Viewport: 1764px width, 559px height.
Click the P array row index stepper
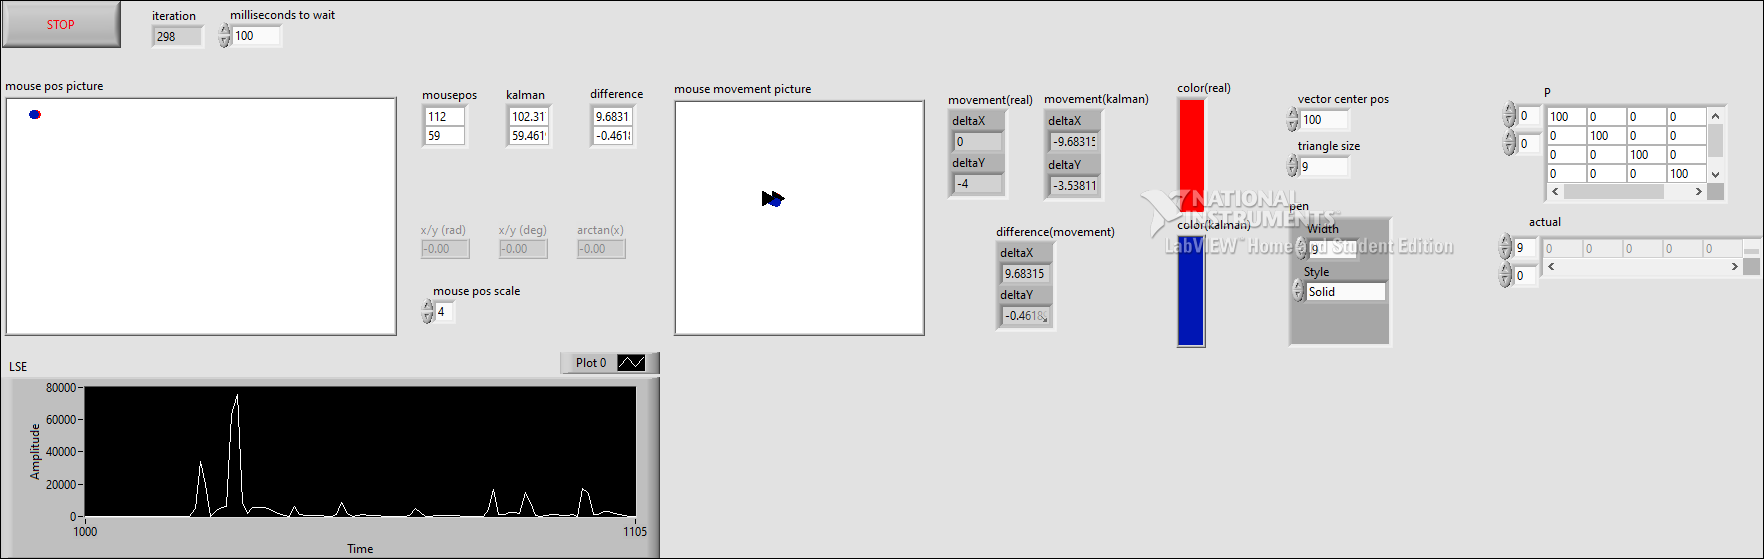click(x=1509, y=116)
